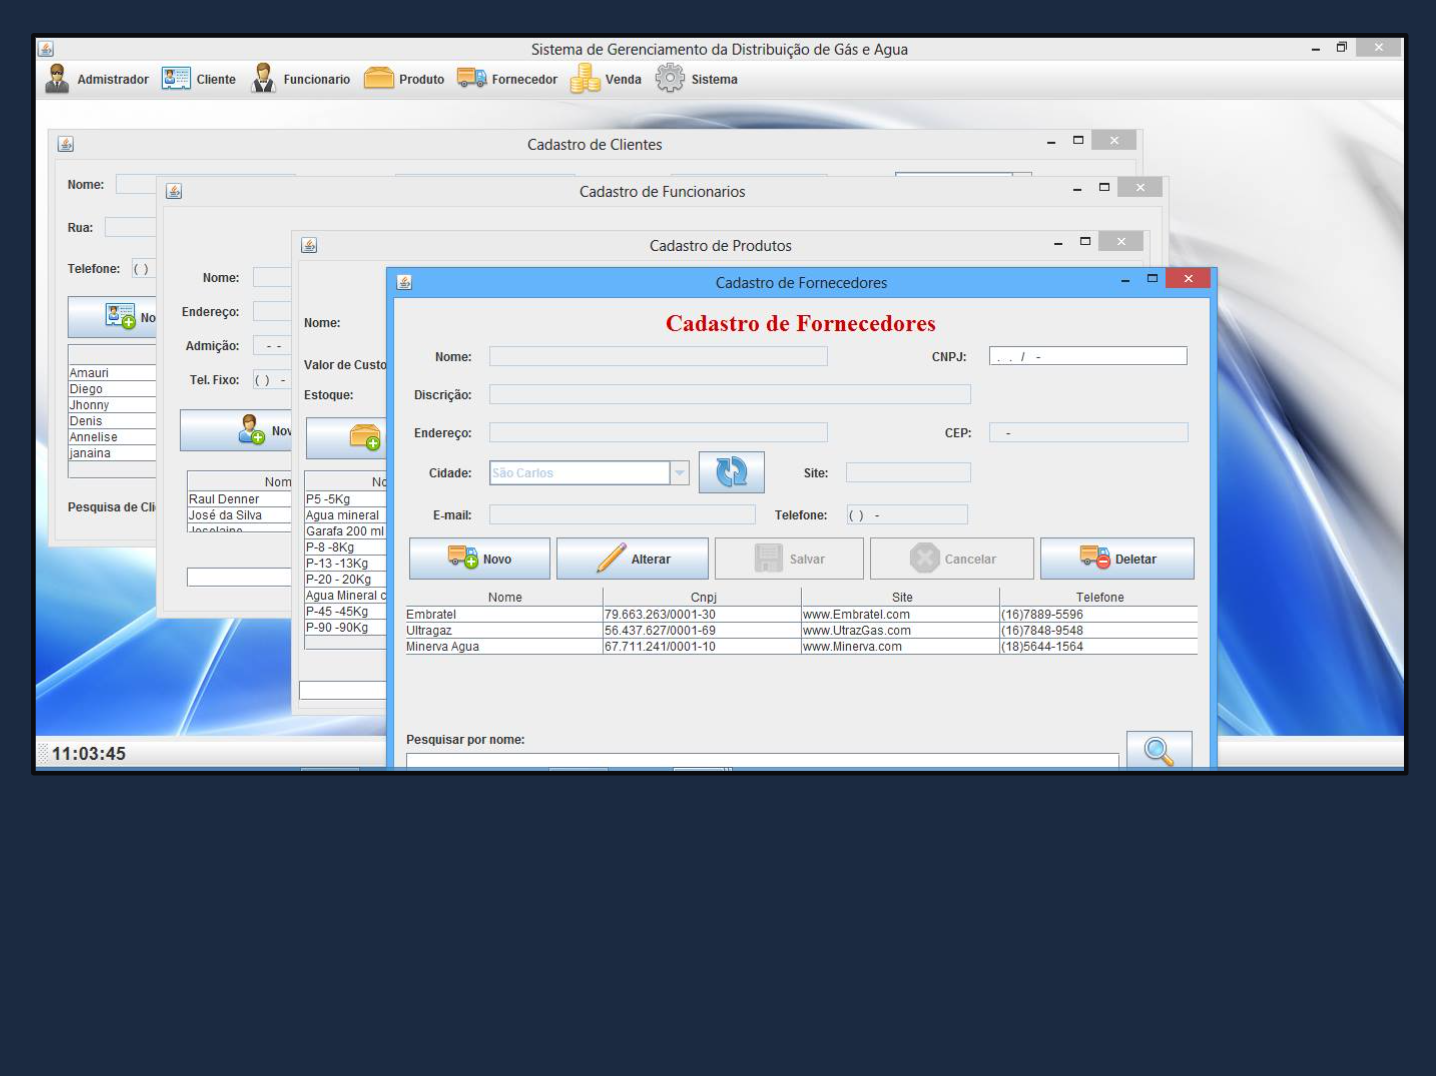Click the Cnpj column header
Viewport: 1436px width, 1076px height.
703,597
